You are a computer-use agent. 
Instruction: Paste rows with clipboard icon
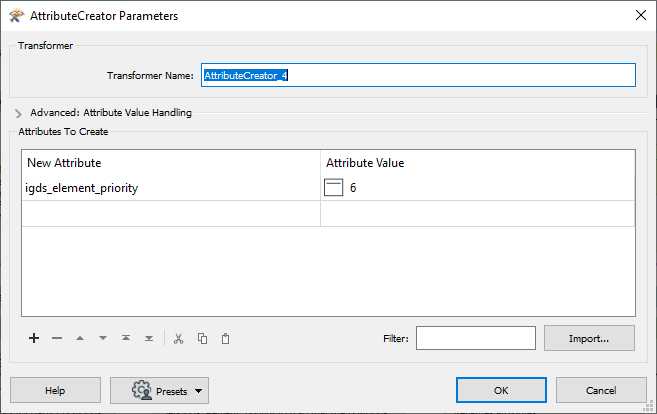(x=225, y=339)
